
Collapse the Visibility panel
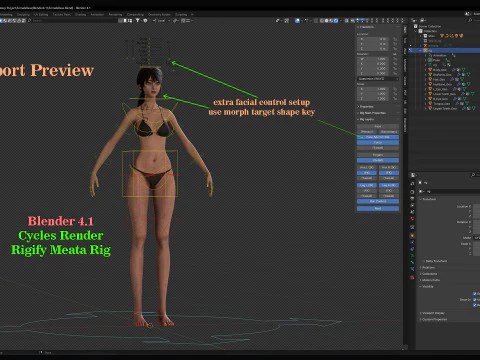[427, 286]
